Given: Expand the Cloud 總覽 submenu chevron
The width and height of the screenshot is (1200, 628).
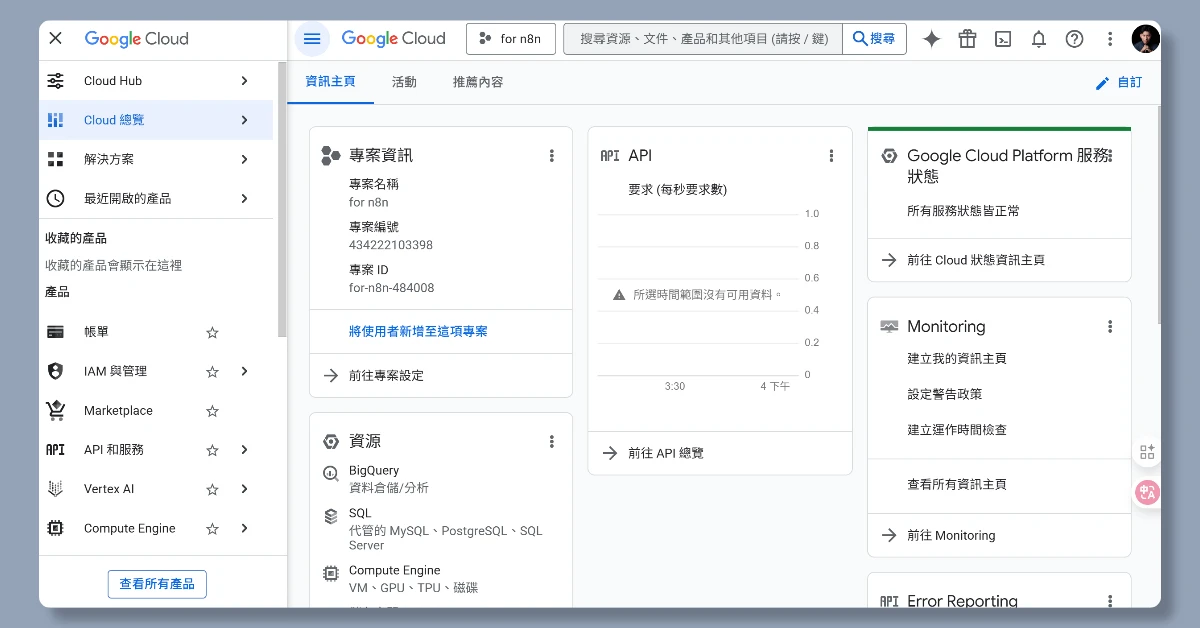Looking at the screenshot, I should pos(245,120).
